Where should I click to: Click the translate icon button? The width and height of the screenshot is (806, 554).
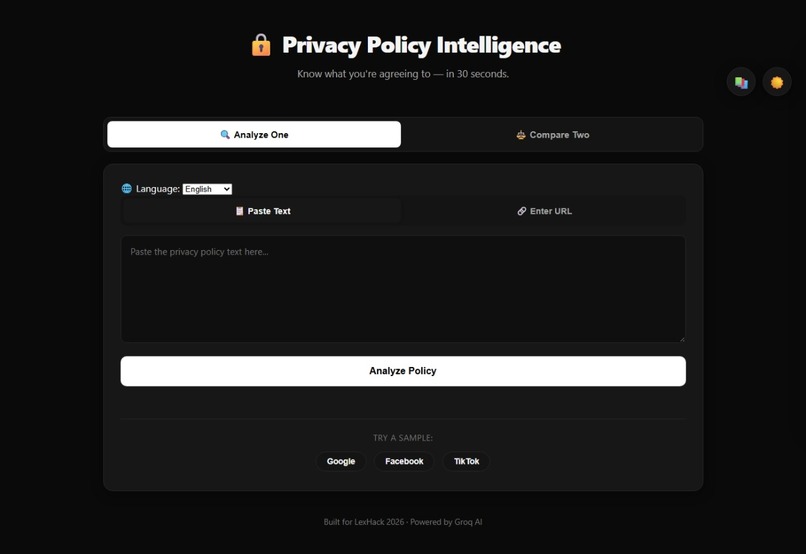[741, 82]
